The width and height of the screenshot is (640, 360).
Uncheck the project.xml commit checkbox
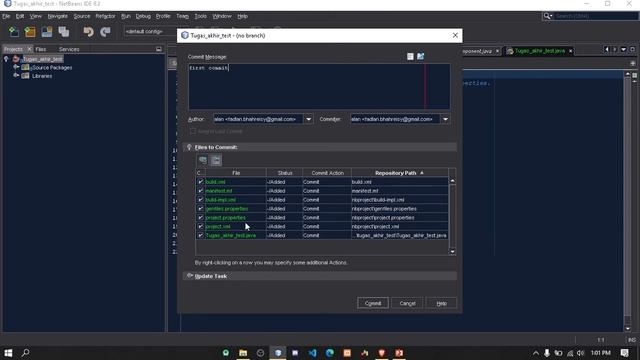click(200, 226)
